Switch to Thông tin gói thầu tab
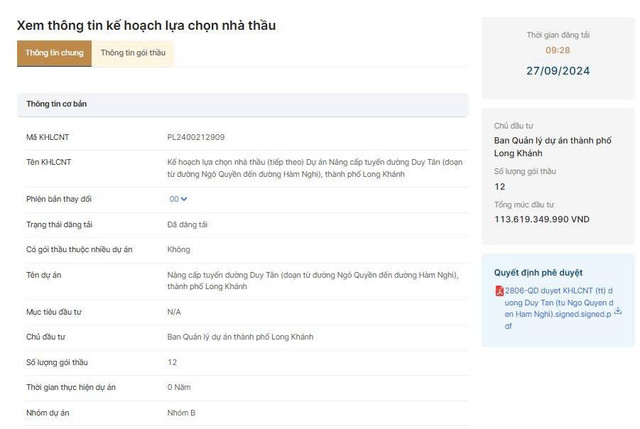This screenshot has height=429, width=640. 133,53
